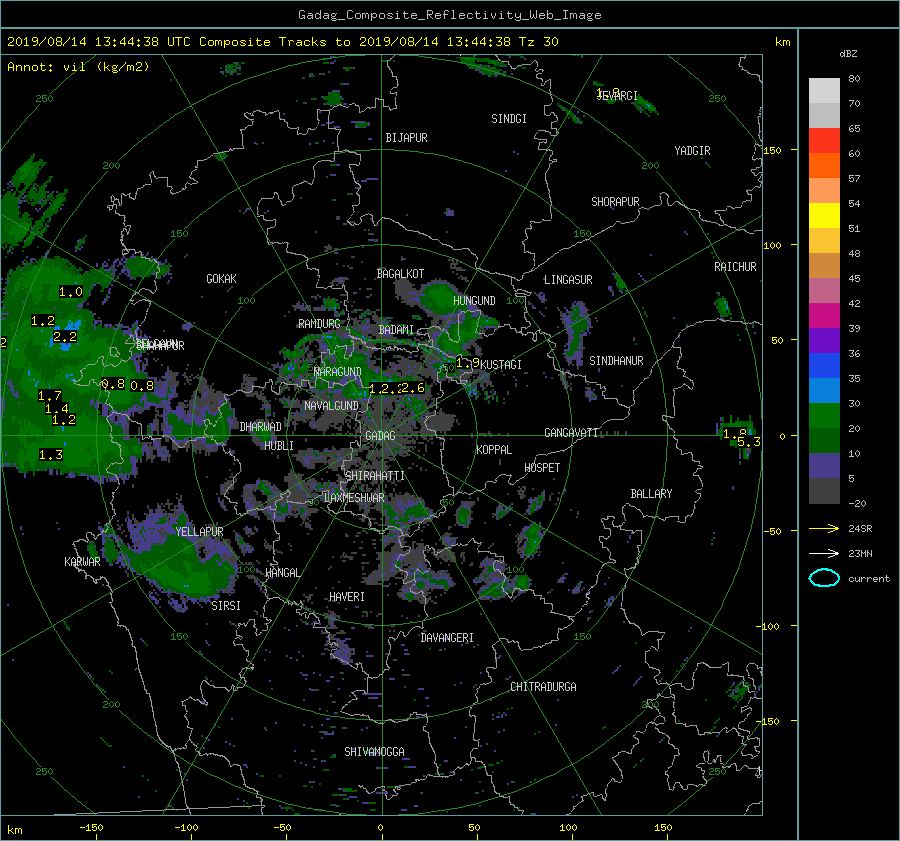Pick the dark grey -20 dBZ swatch
900x841 pixels.
click(824, 491)
